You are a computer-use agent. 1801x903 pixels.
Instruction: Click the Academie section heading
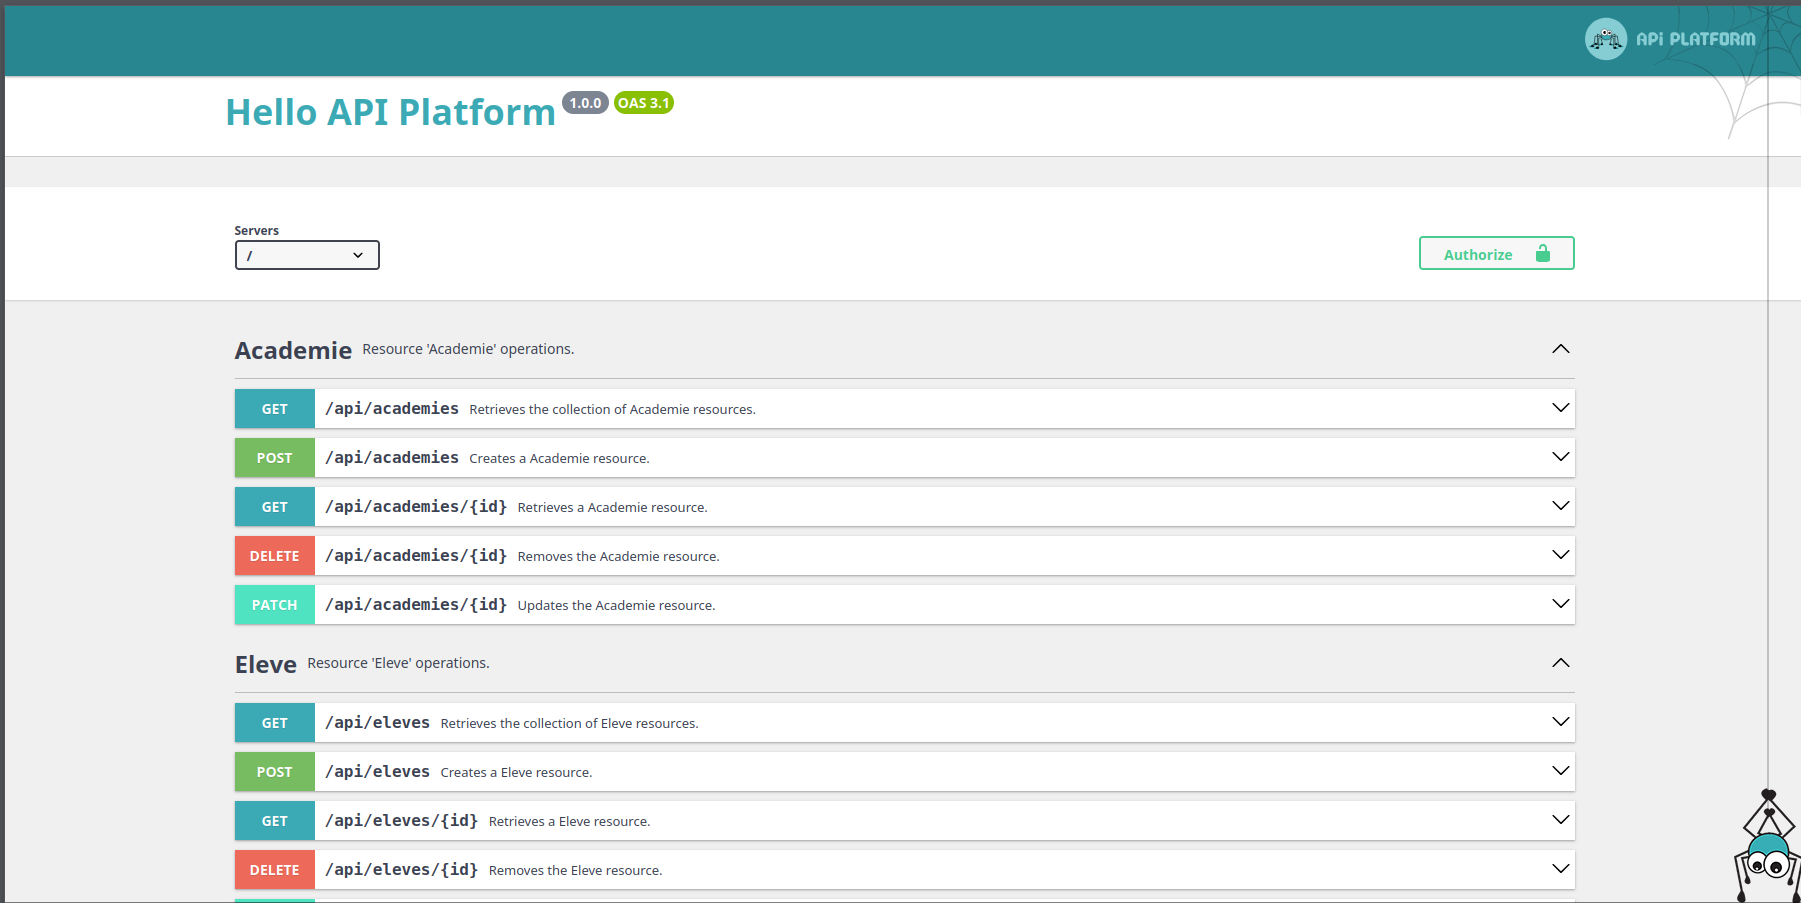(x=293, y=351)
